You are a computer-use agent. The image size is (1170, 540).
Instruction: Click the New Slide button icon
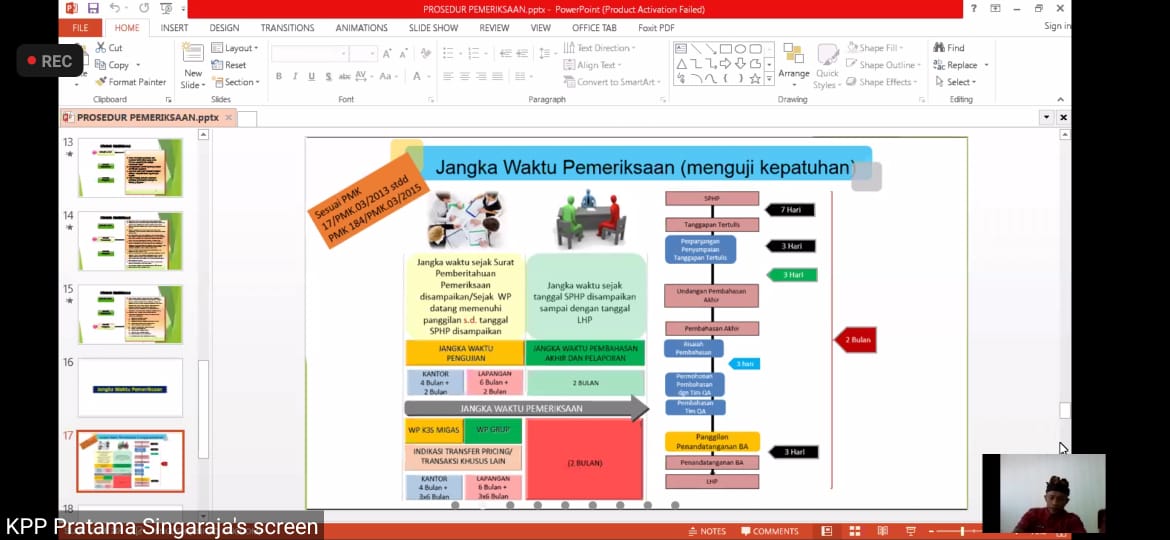click(193, 56)
